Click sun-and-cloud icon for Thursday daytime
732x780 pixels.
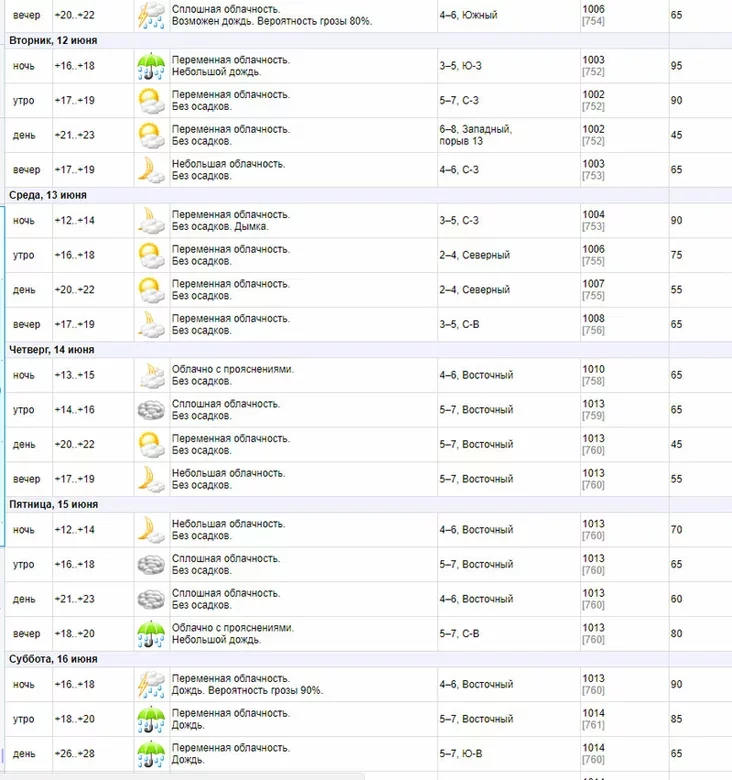point(151,444)
